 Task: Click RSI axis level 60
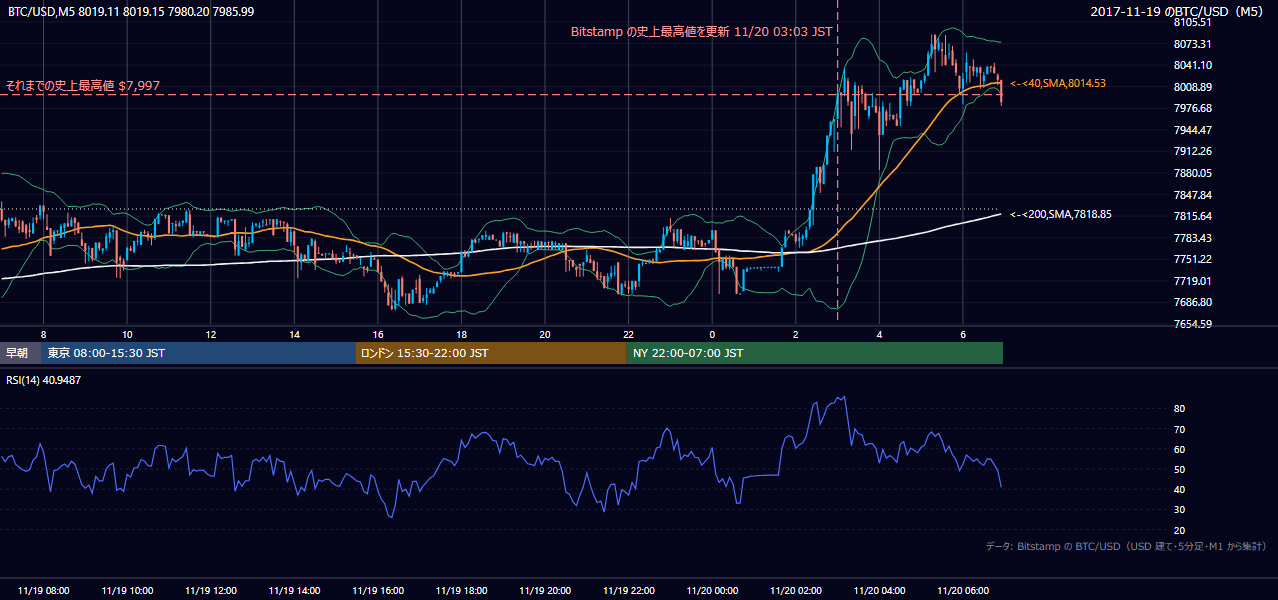[1179, 449]
